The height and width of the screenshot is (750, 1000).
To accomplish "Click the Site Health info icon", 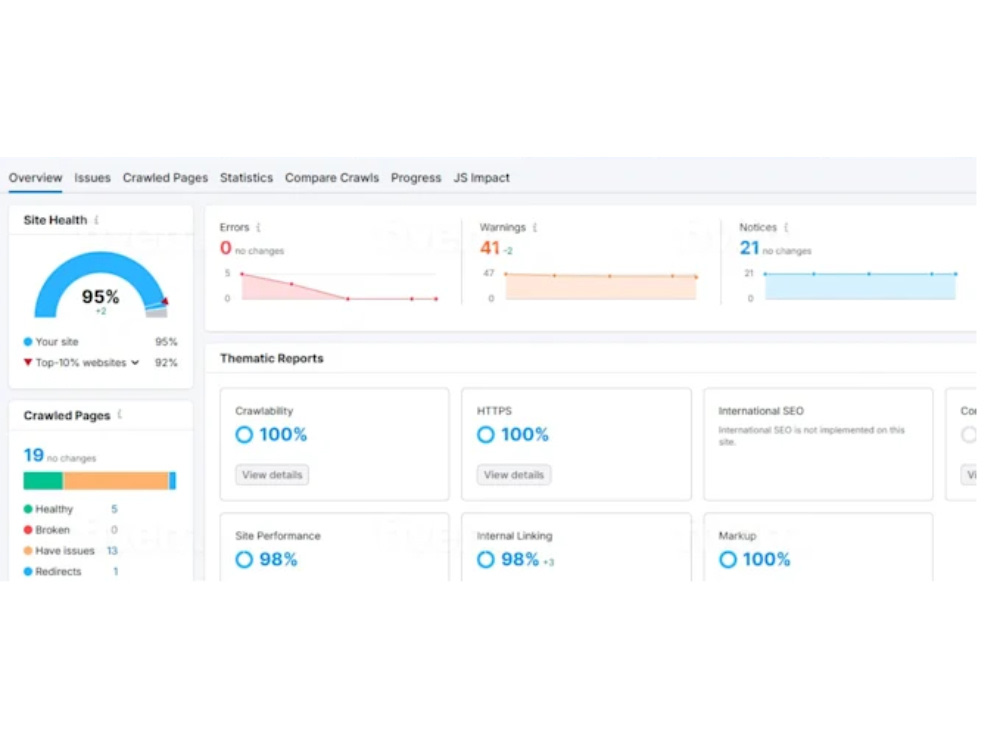I will pos(97,220).
